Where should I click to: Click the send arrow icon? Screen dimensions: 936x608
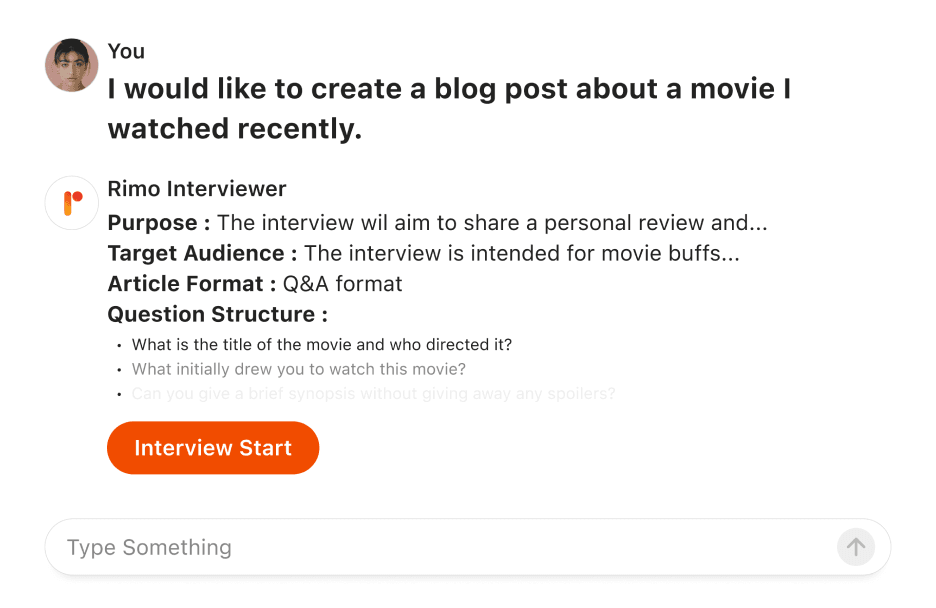855,547
